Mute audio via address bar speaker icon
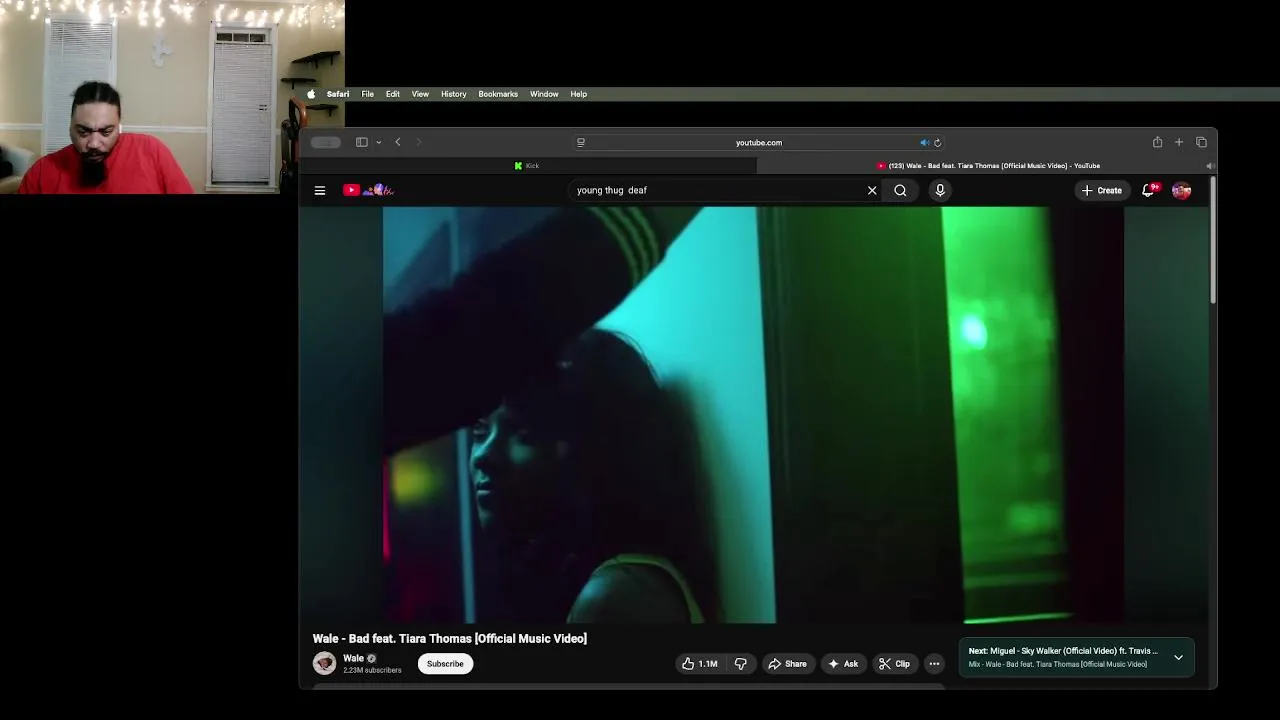The width and height of the screenshot is (1280, 720). pos(924,142)
